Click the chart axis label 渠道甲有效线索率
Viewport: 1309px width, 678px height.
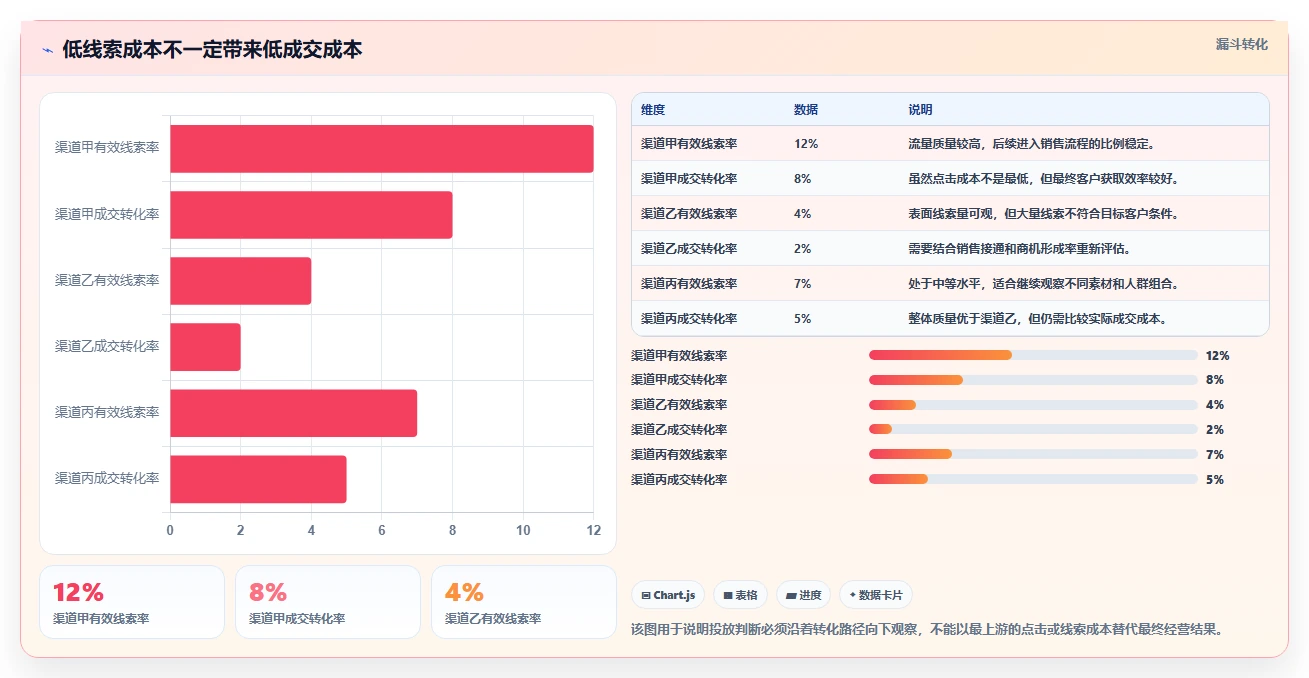(107, 148)
